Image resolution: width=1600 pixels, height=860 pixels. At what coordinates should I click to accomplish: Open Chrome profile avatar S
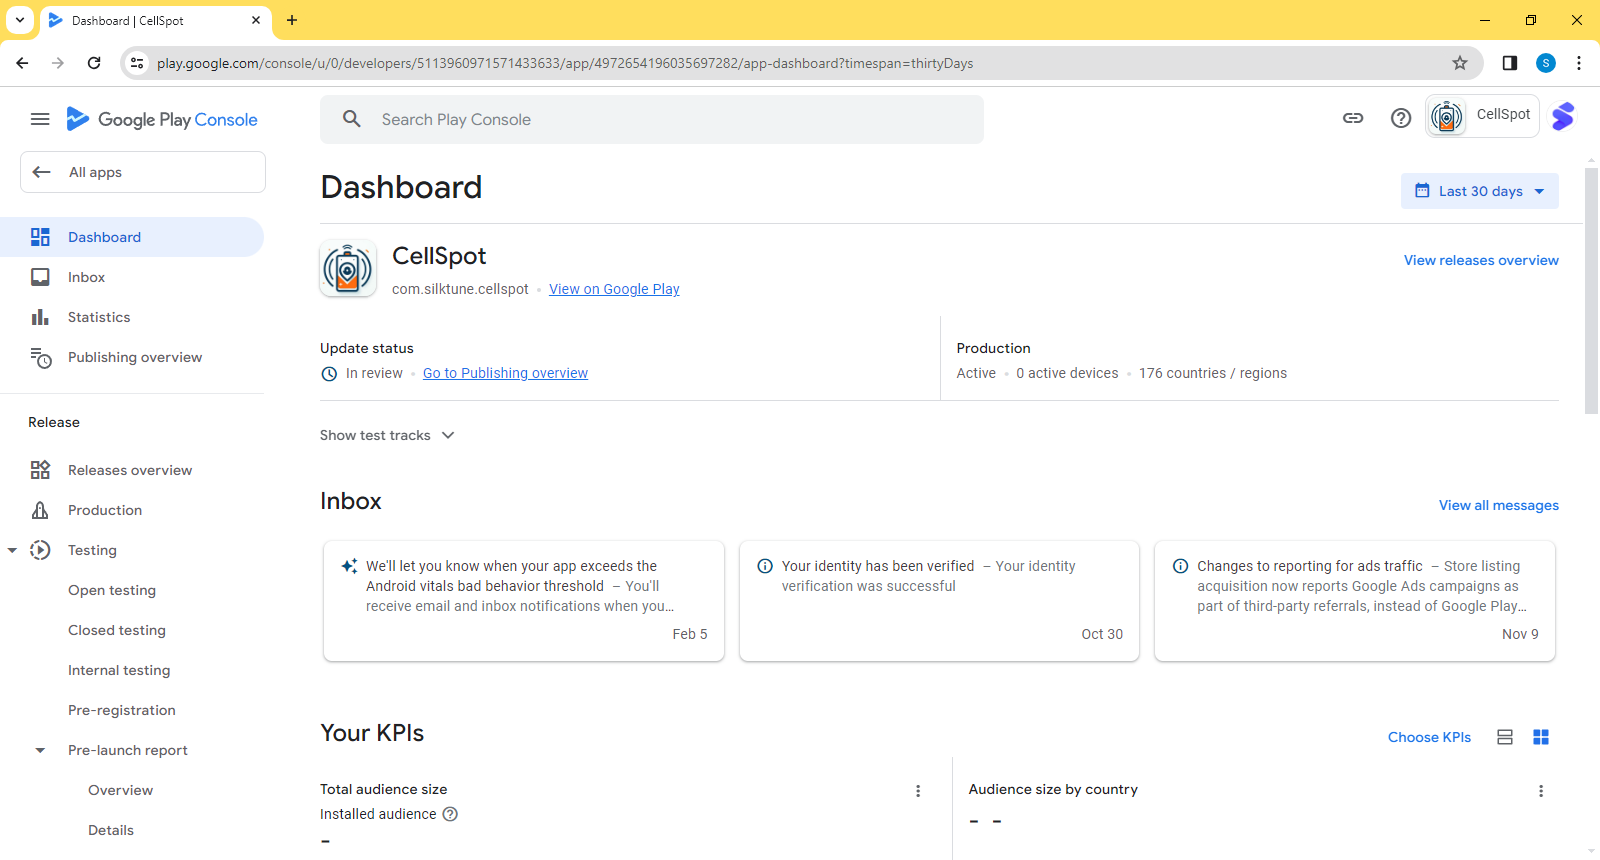point(1546,63)
